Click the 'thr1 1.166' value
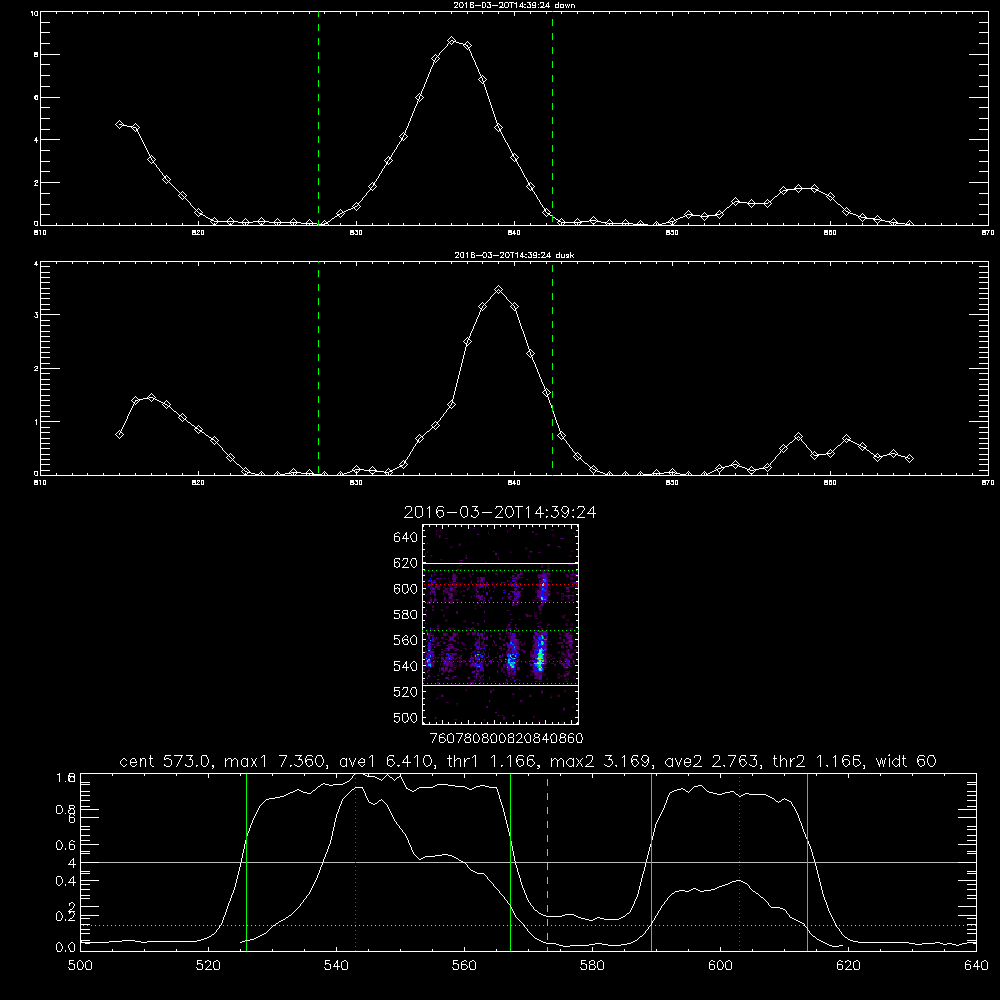The width and height of the screenshot is (1000, 1000). point(494,761)
